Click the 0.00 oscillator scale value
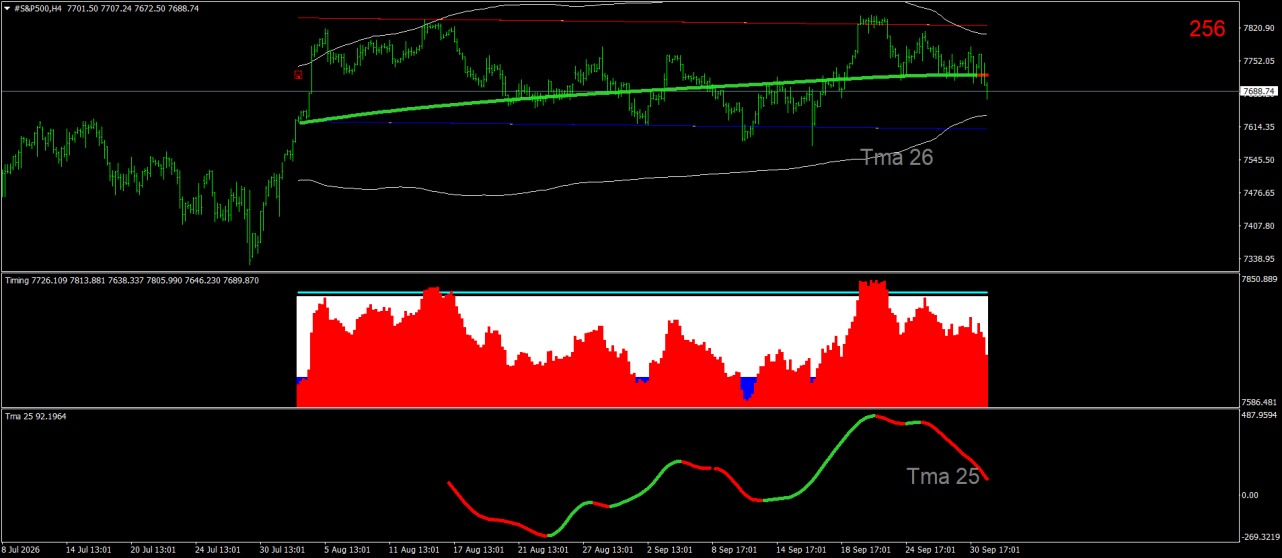 [x=1251, y=495]
